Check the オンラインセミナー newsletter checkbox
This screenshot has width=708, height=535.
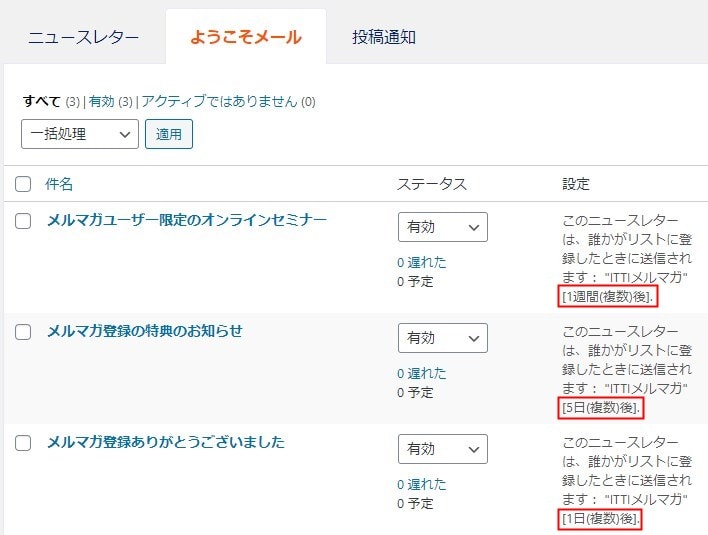point(23,221)
